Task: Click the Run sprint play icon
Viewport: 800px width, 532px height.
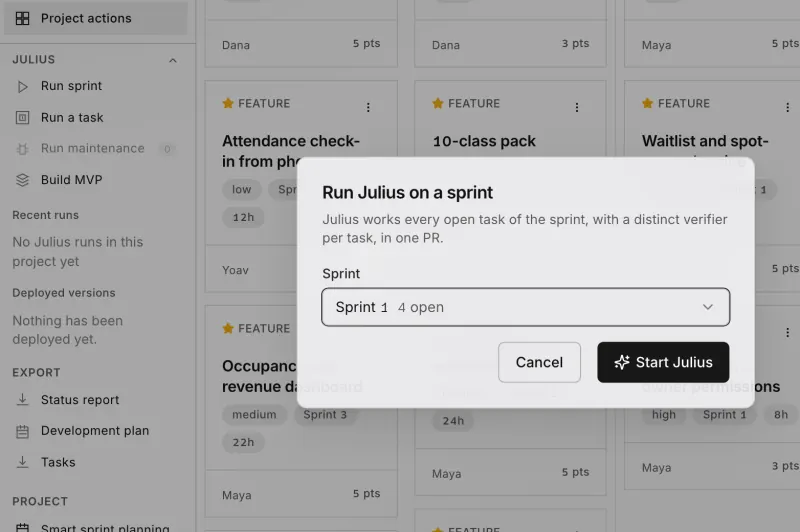Action: [22, 87]
